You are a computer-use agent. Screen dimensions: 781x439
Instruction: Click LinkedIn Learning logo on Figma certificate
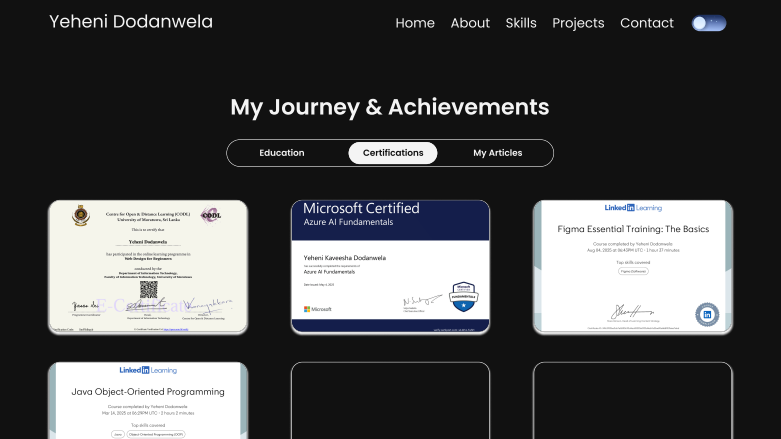pos(633,208)
